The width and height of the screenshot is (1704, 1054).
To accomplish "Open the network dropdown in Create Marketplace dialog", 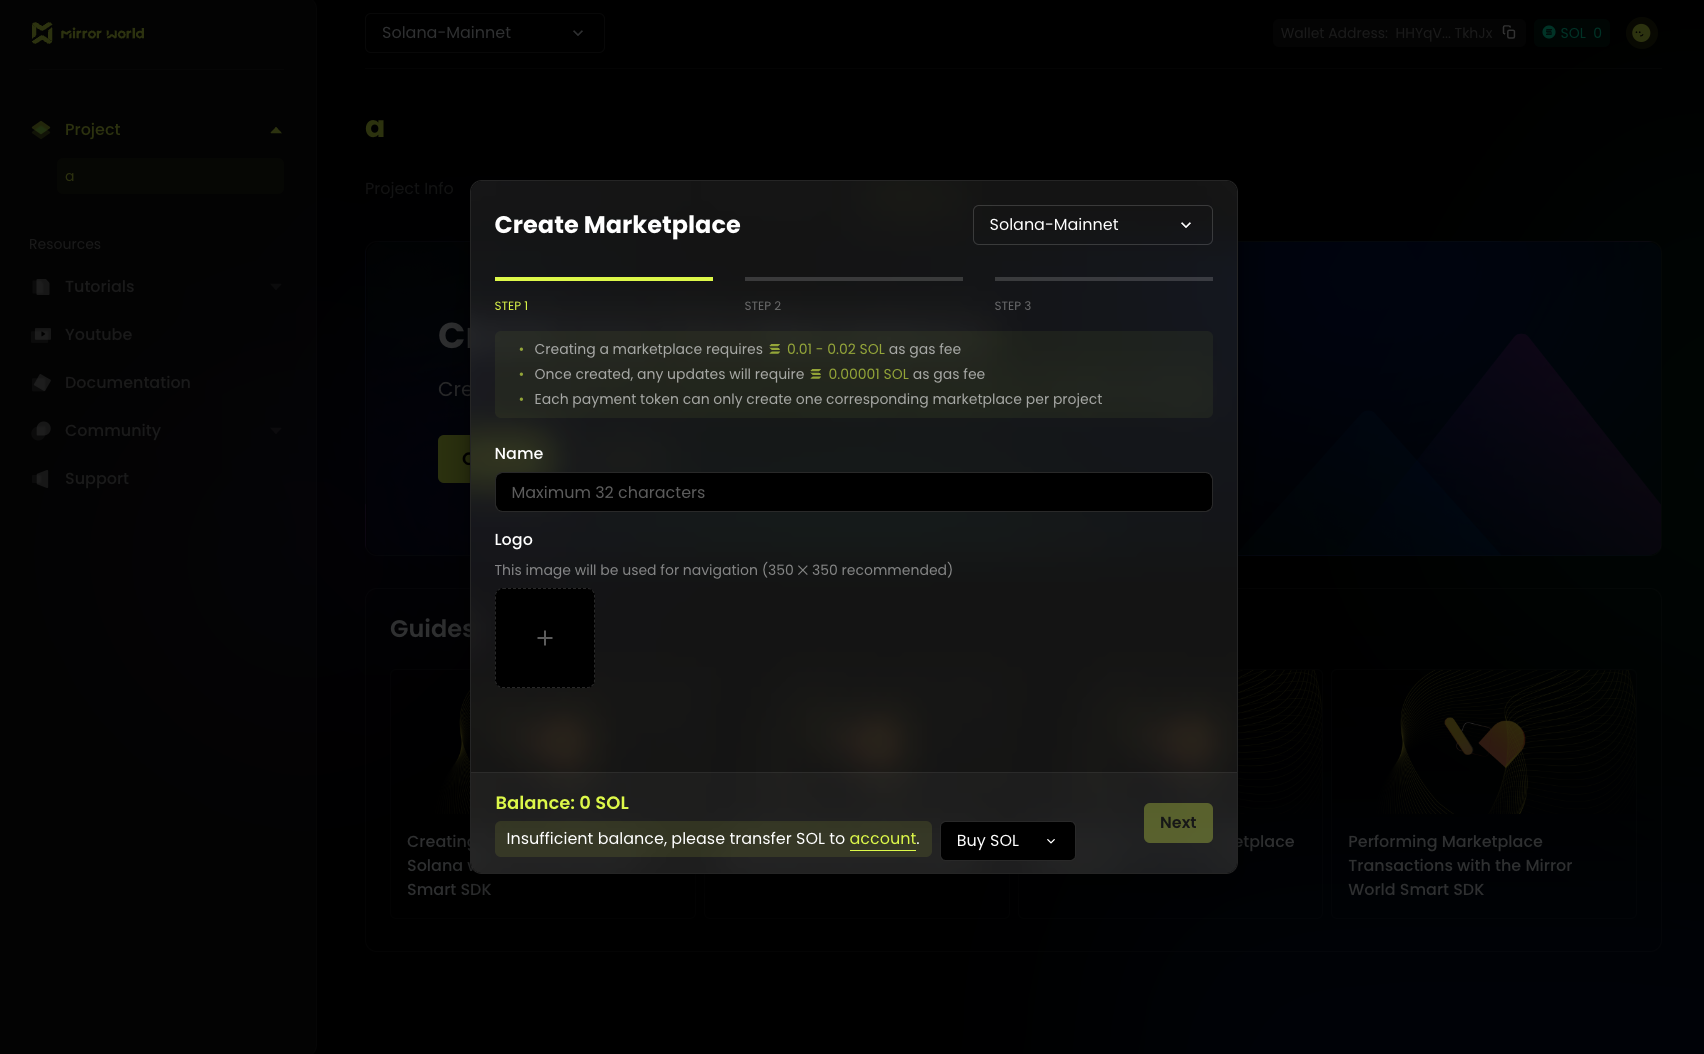I will [1093, 225].
